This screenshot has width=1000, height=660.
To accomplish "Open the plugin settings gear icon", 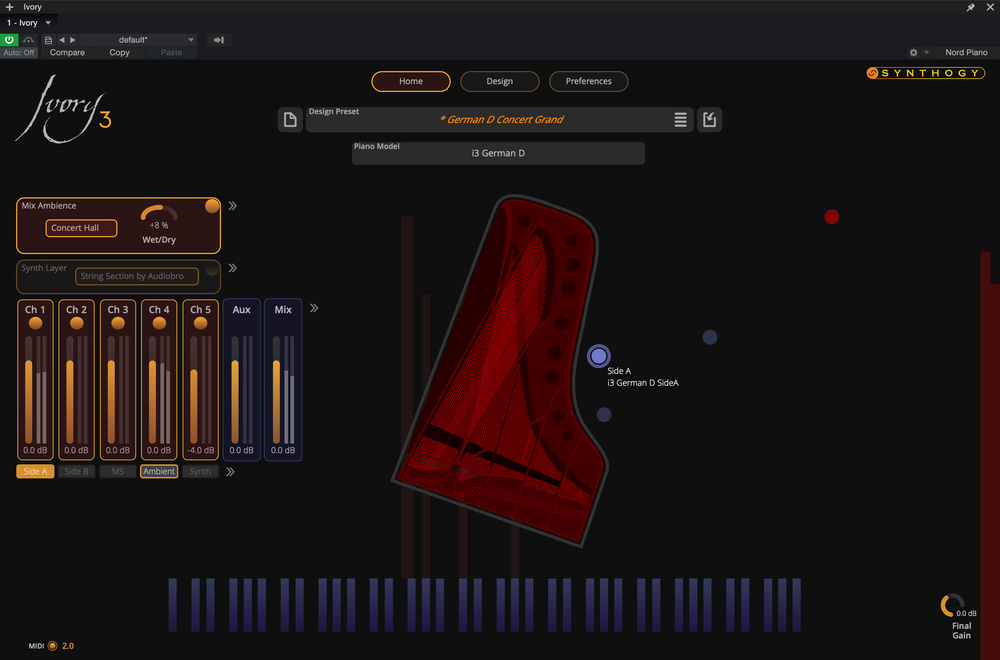I will 913,52.
